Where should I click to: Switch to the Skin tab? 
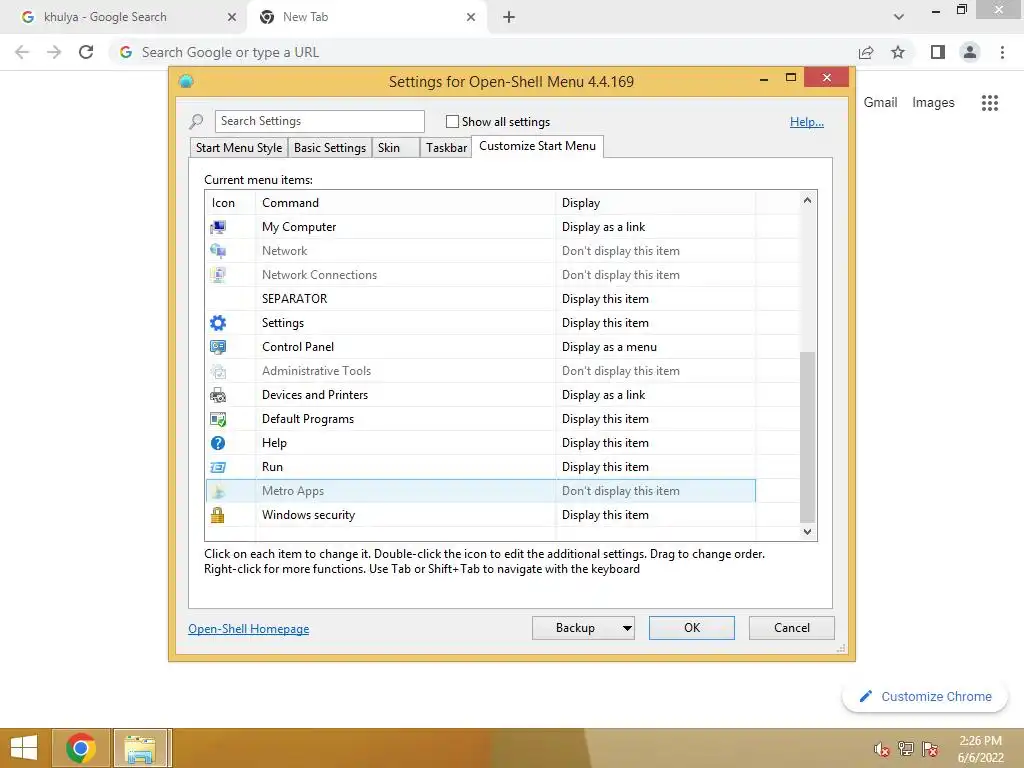coord(395,148)
